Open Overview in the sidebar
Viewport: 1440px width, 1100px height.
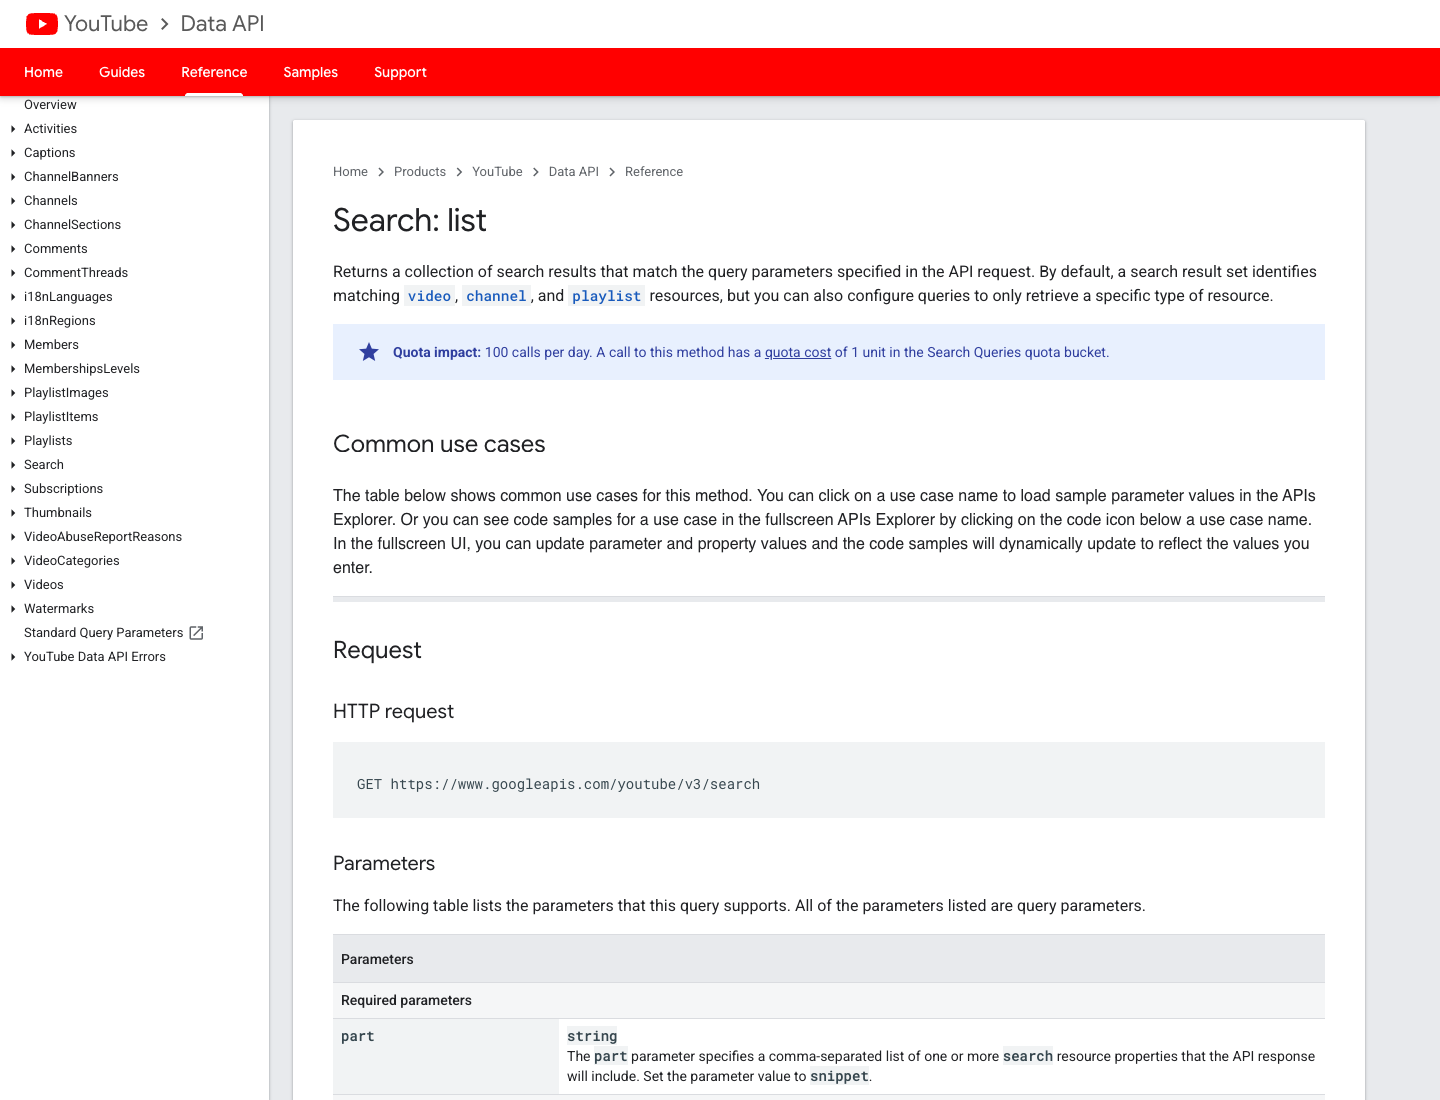pyautogui.click(x=50, y=105)
